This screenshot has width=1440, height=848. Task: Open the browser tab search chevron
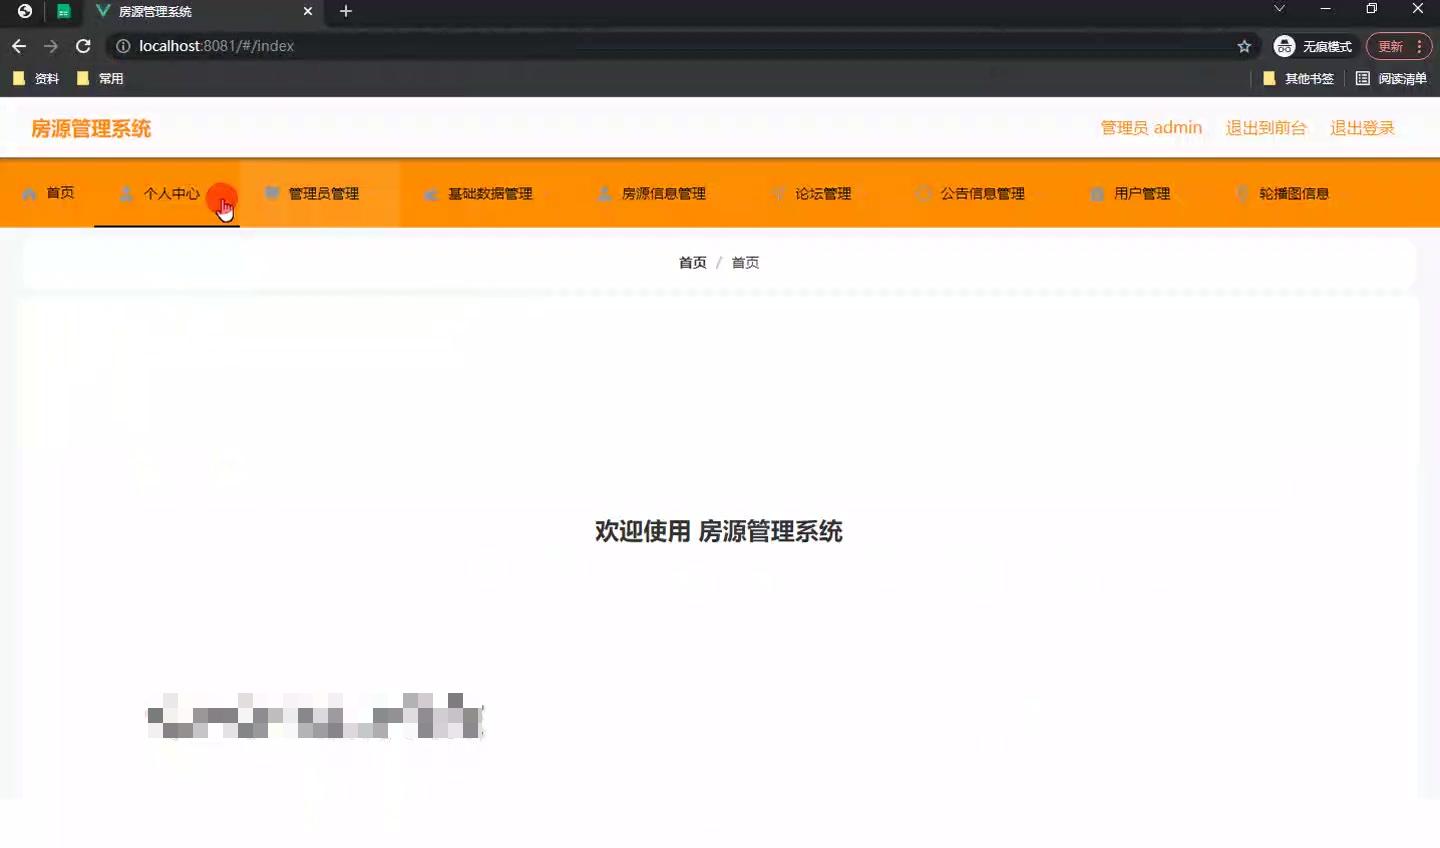pyautogui.click(x=1278, y=10)
